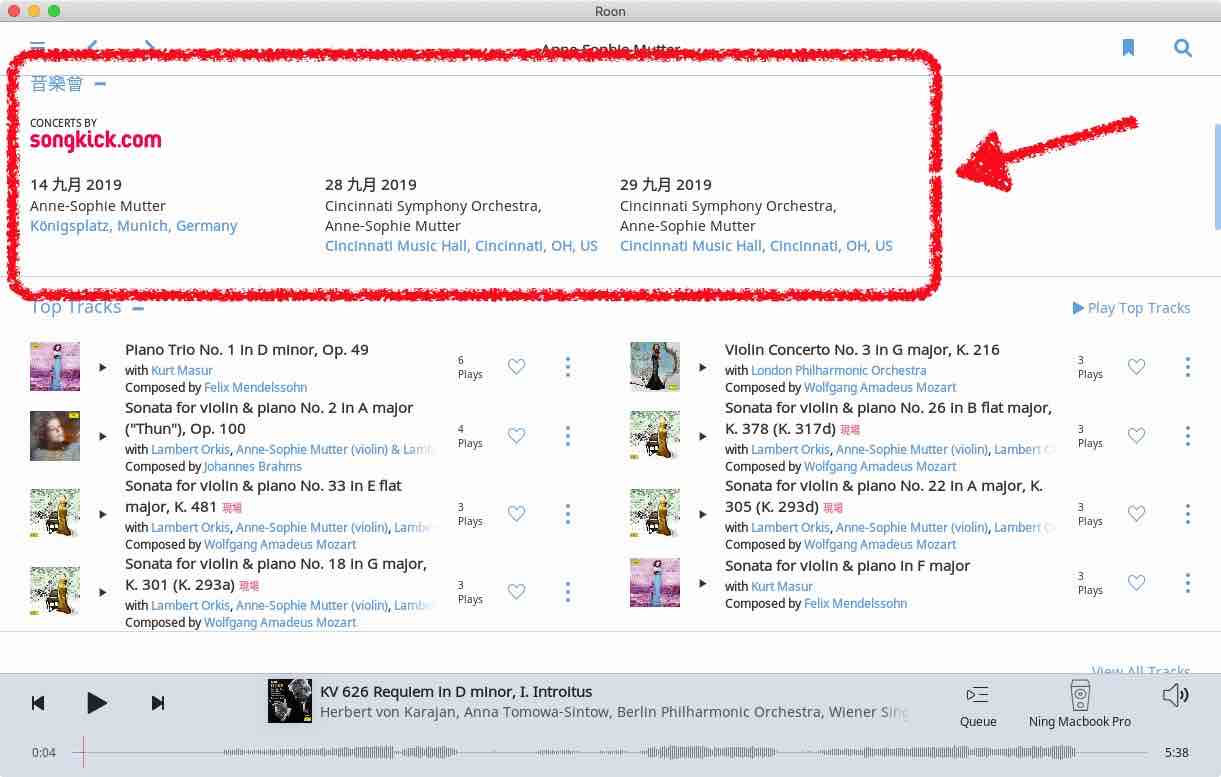Favorite Piano Trio No. 1 with the heart
Screen dimensions: 1221x777
pos(516,367)
